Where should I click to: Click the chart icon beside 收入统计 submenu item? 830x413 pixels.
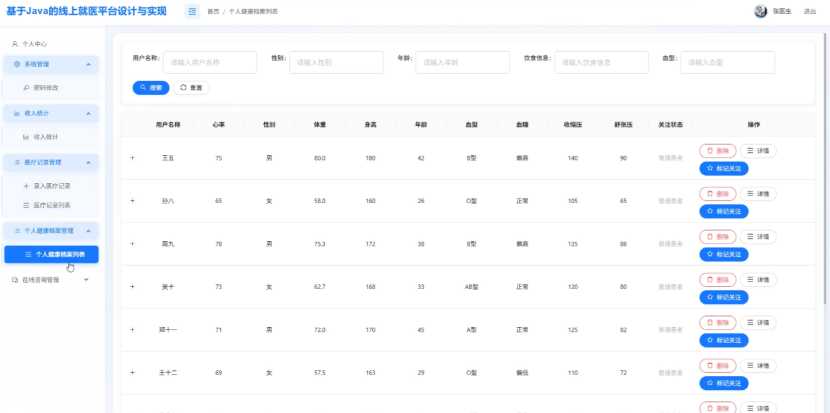(x=26, y=137)
